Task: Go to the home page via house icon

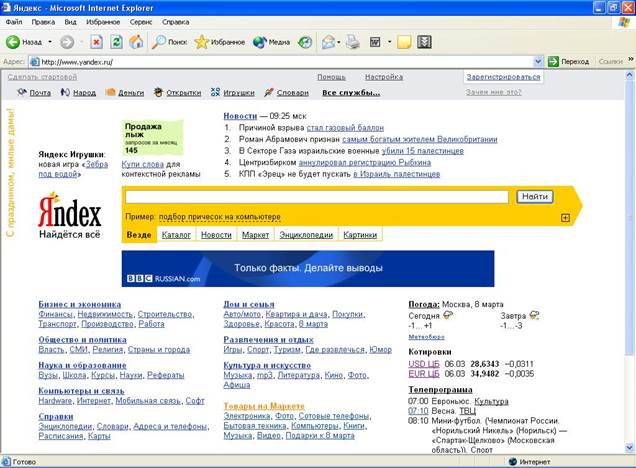Action: (135, 42)
